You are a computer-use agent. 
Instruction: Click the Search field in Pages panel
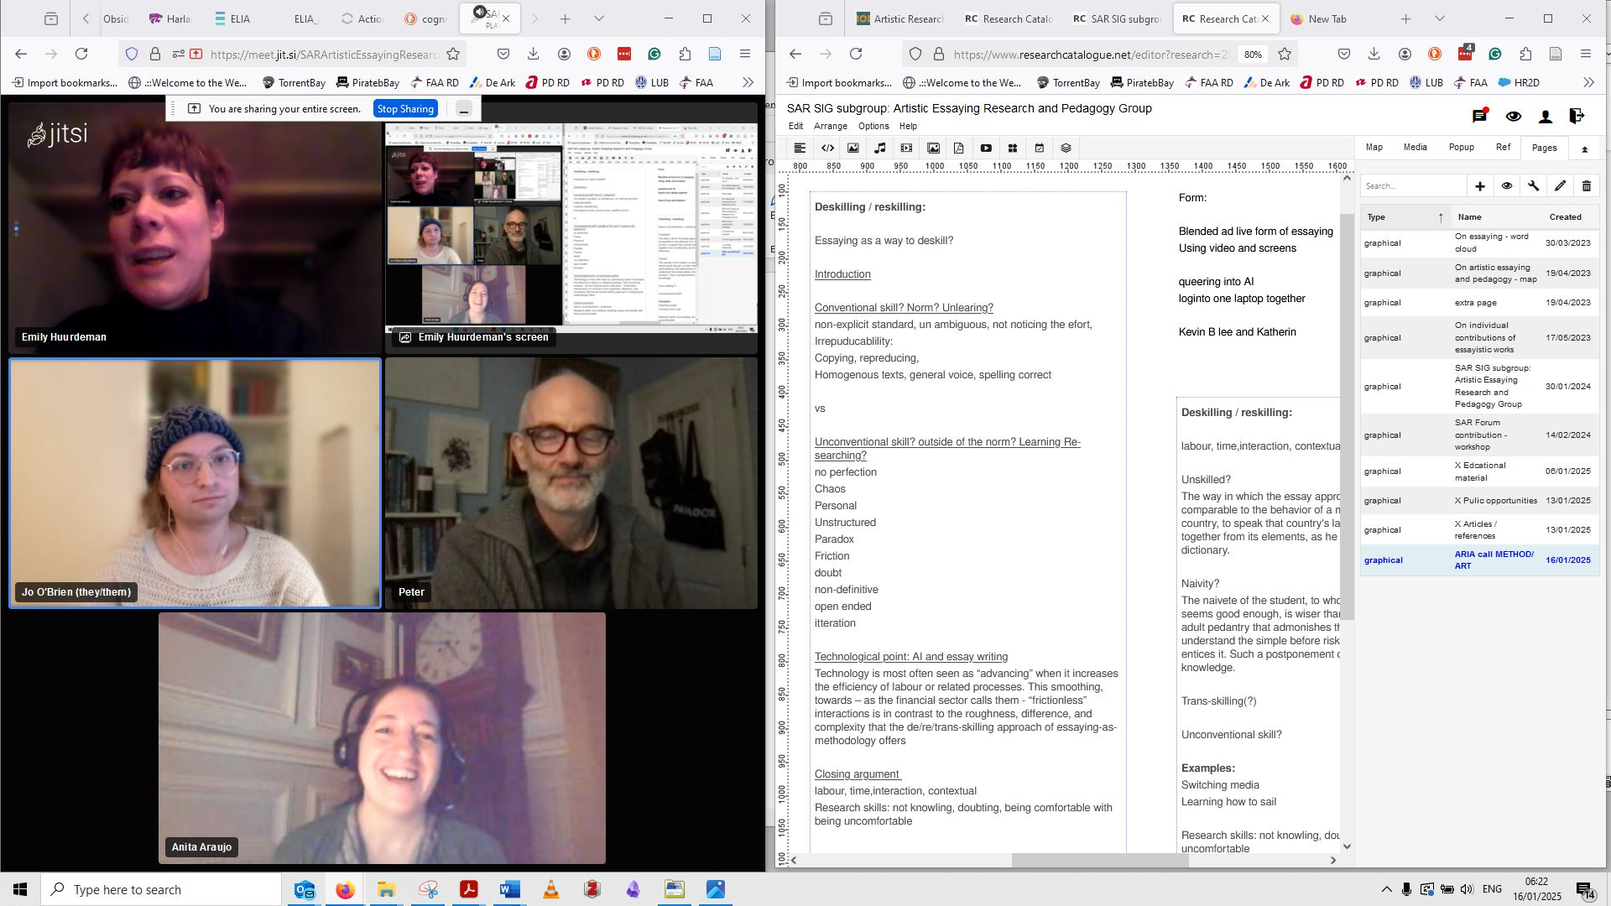(x=1412, y=186)
